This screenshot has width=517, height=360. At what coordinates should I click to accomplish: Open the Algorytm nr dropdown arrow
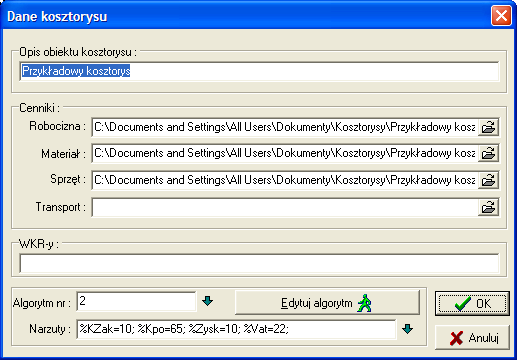click(x=207, y=301)
